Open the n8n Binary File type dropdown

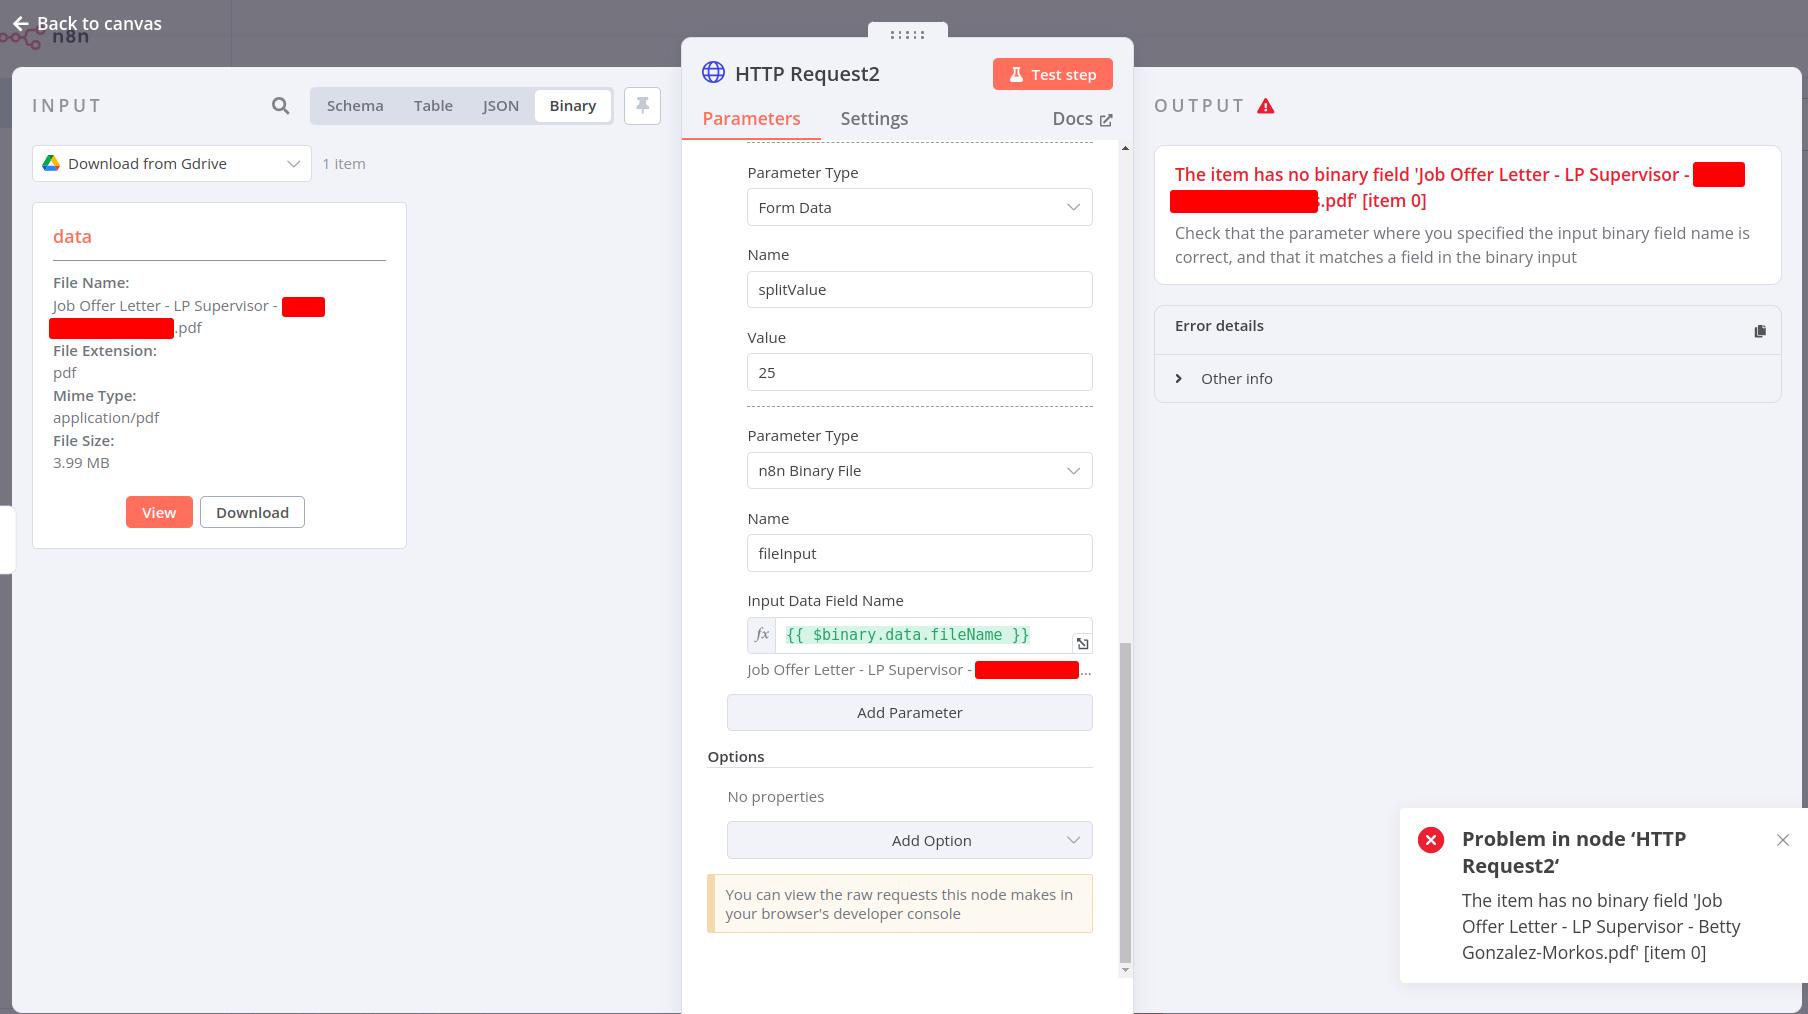(919, 470)
